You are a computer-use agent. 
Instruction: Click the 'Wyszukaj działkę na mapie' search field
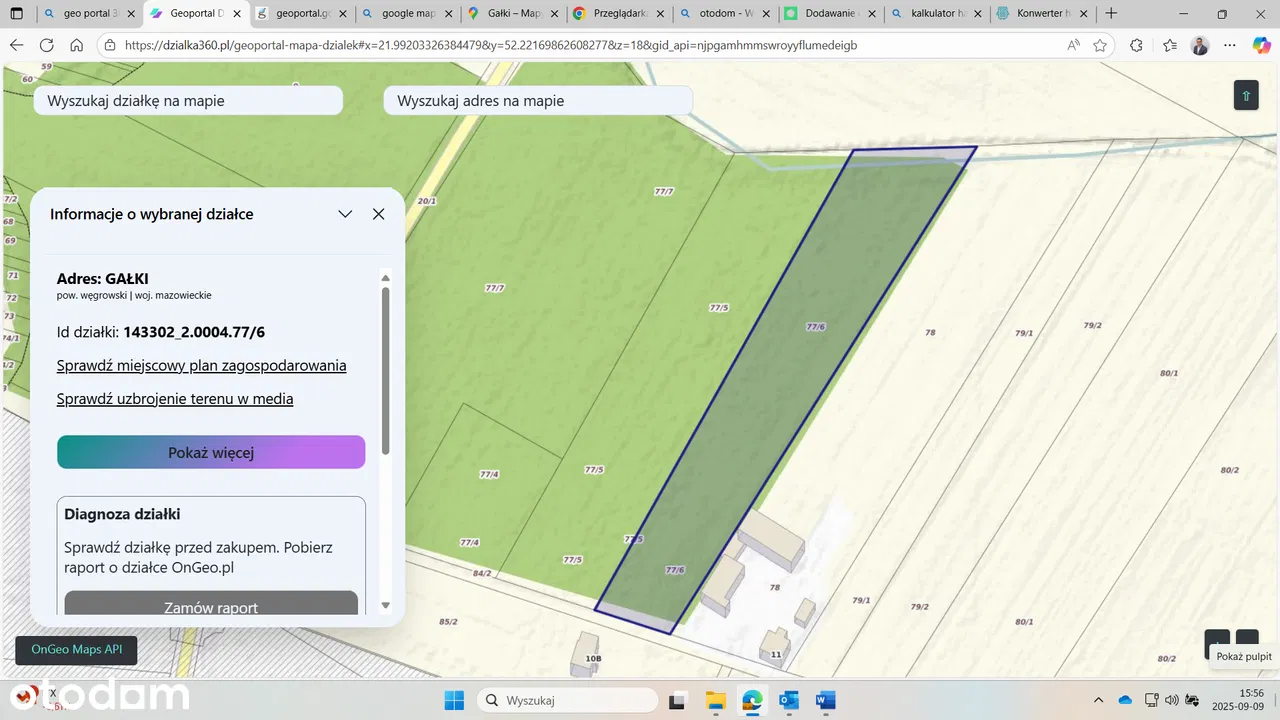click(188, 101)
